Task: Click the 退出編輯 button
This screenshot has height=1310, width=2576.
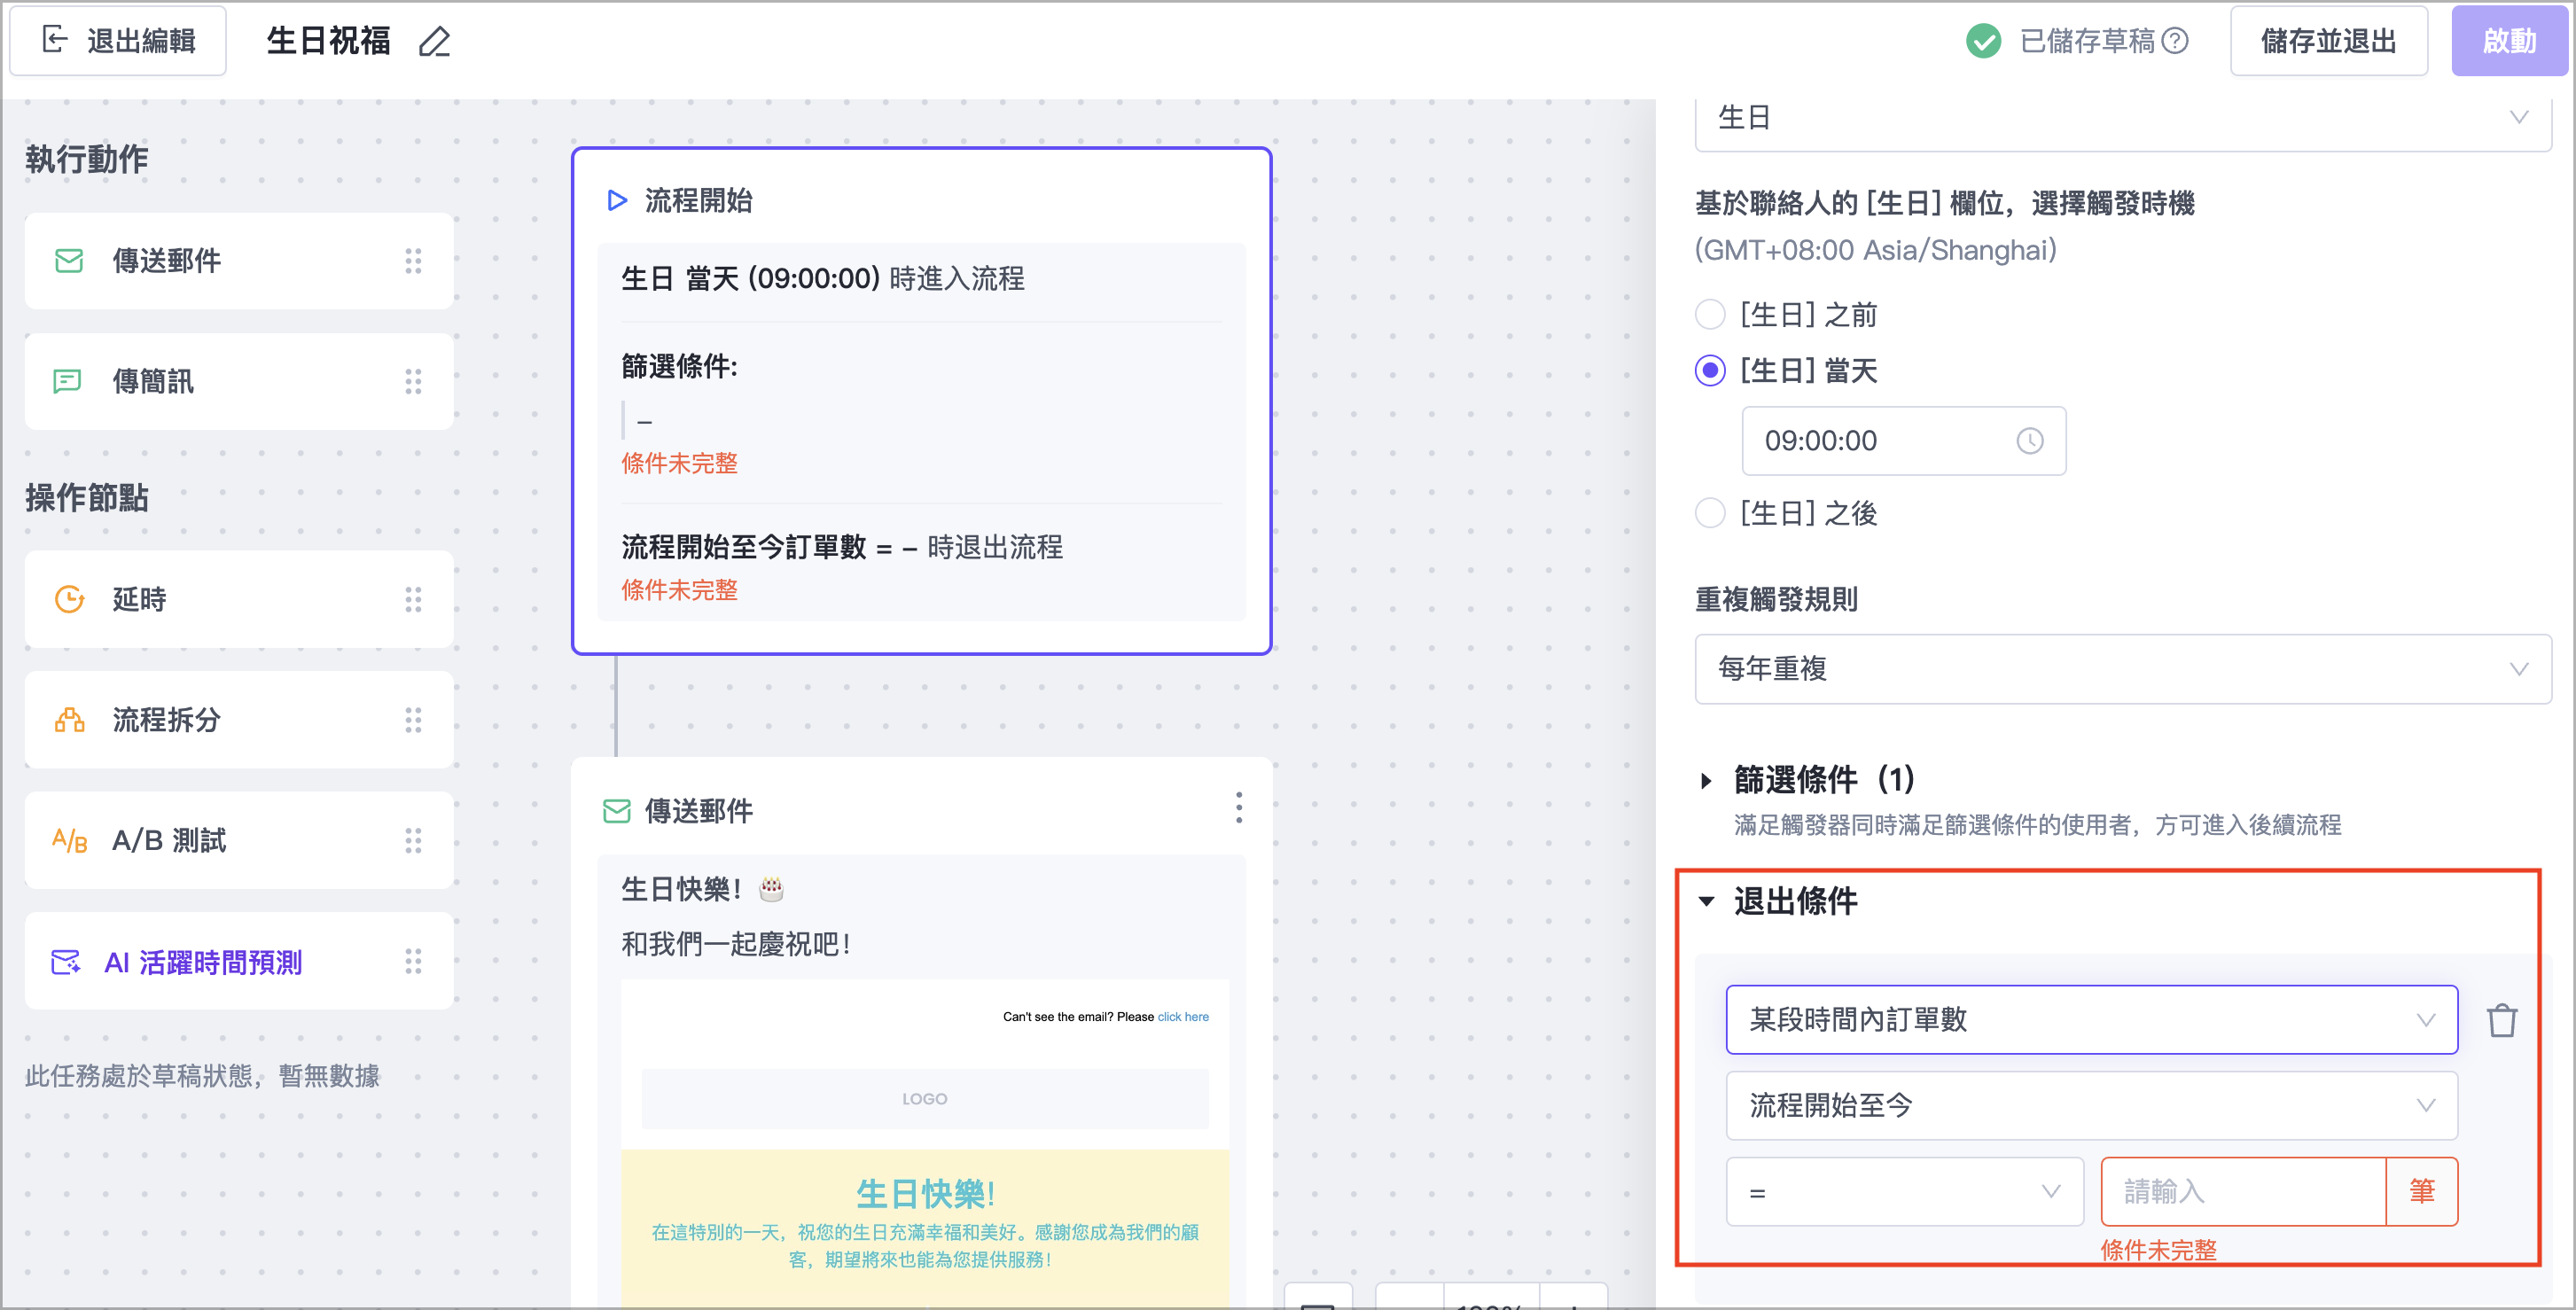Action: pos(118,41)
